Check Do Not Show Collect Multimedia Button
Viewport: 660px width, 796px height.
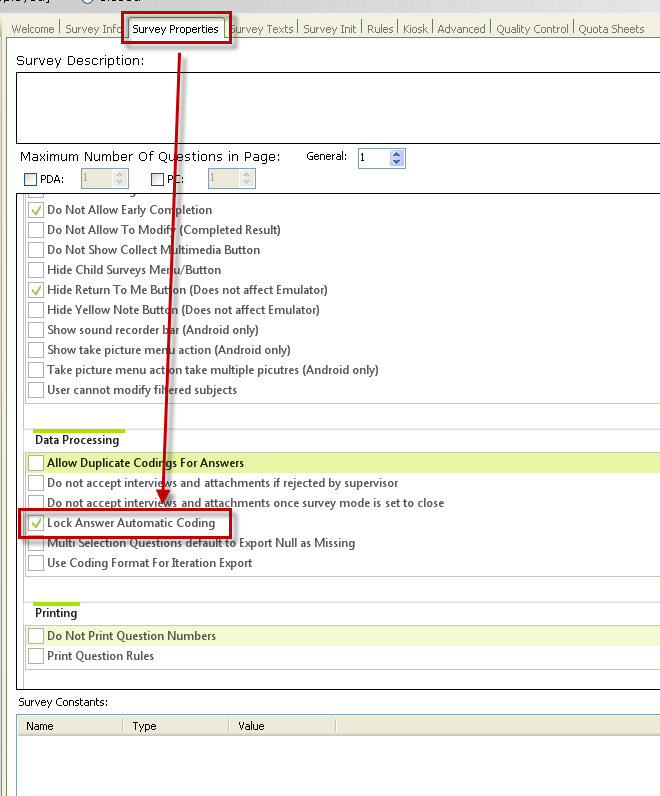[36, 250]
